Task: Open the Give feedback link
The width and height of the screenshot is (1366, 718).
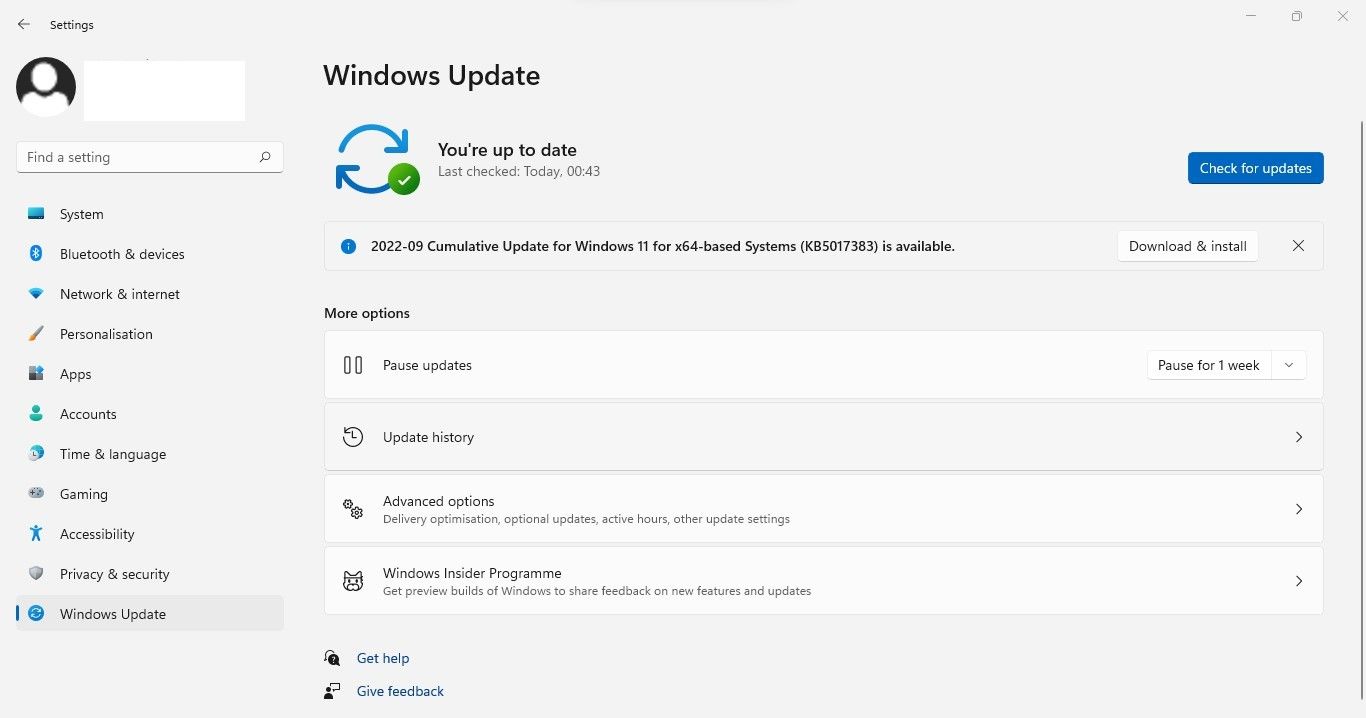Action: [x=400, y=691]
